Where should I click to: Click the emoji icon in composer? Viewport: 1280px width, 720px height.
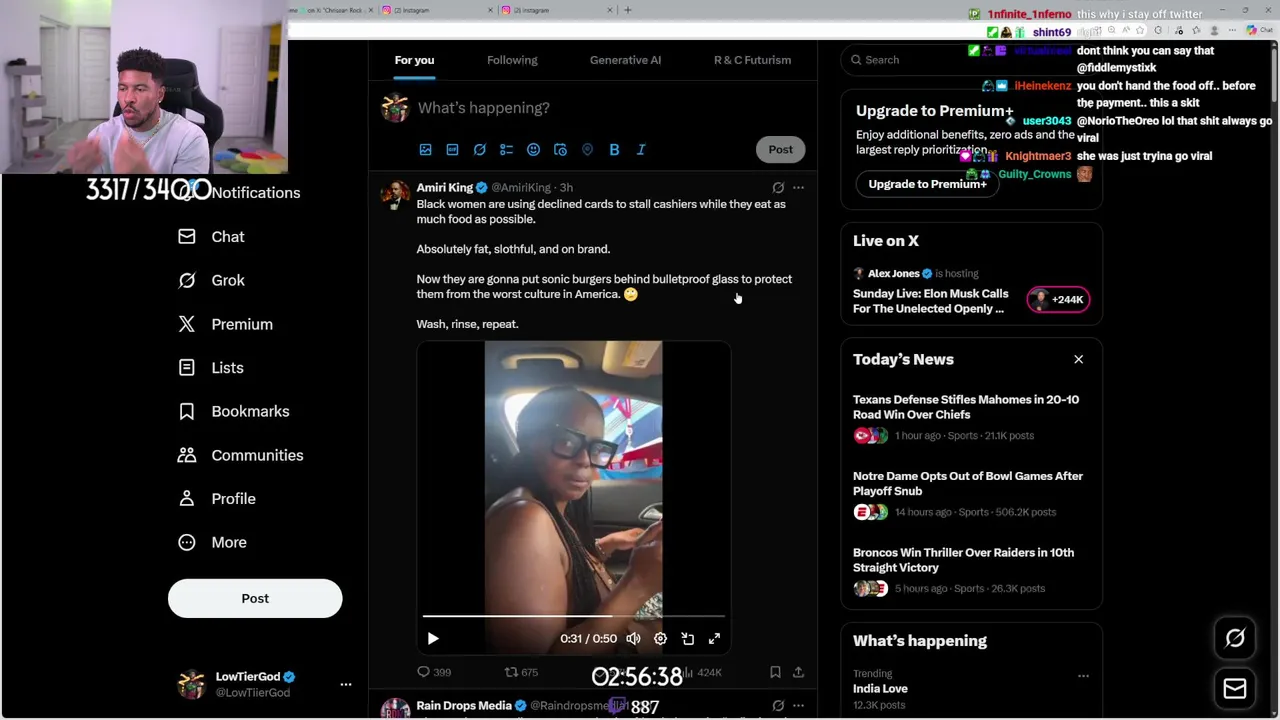[533, 150]
